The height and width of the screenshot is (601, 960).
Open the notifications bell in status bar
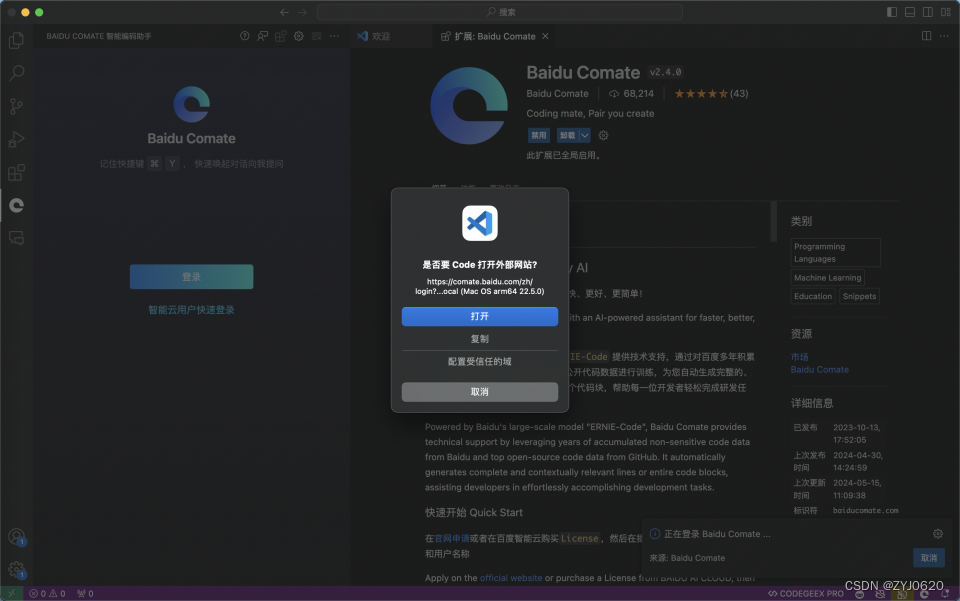point(946,594)
